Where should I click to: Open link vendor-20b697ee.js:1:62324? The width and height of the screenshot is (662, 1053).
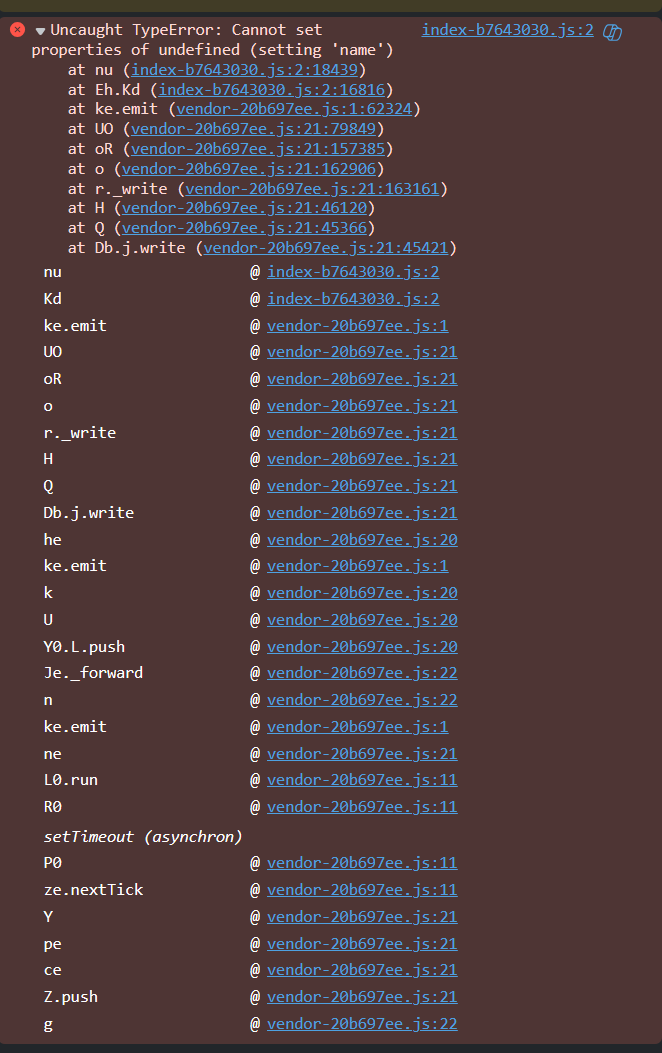[x=294, y=109]
